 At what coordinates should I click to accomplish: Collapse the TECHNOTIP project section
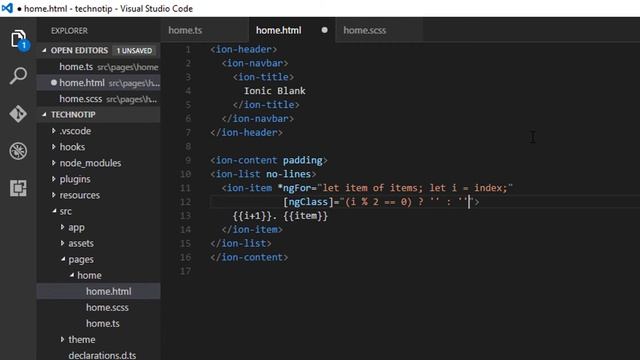(44, 115)
